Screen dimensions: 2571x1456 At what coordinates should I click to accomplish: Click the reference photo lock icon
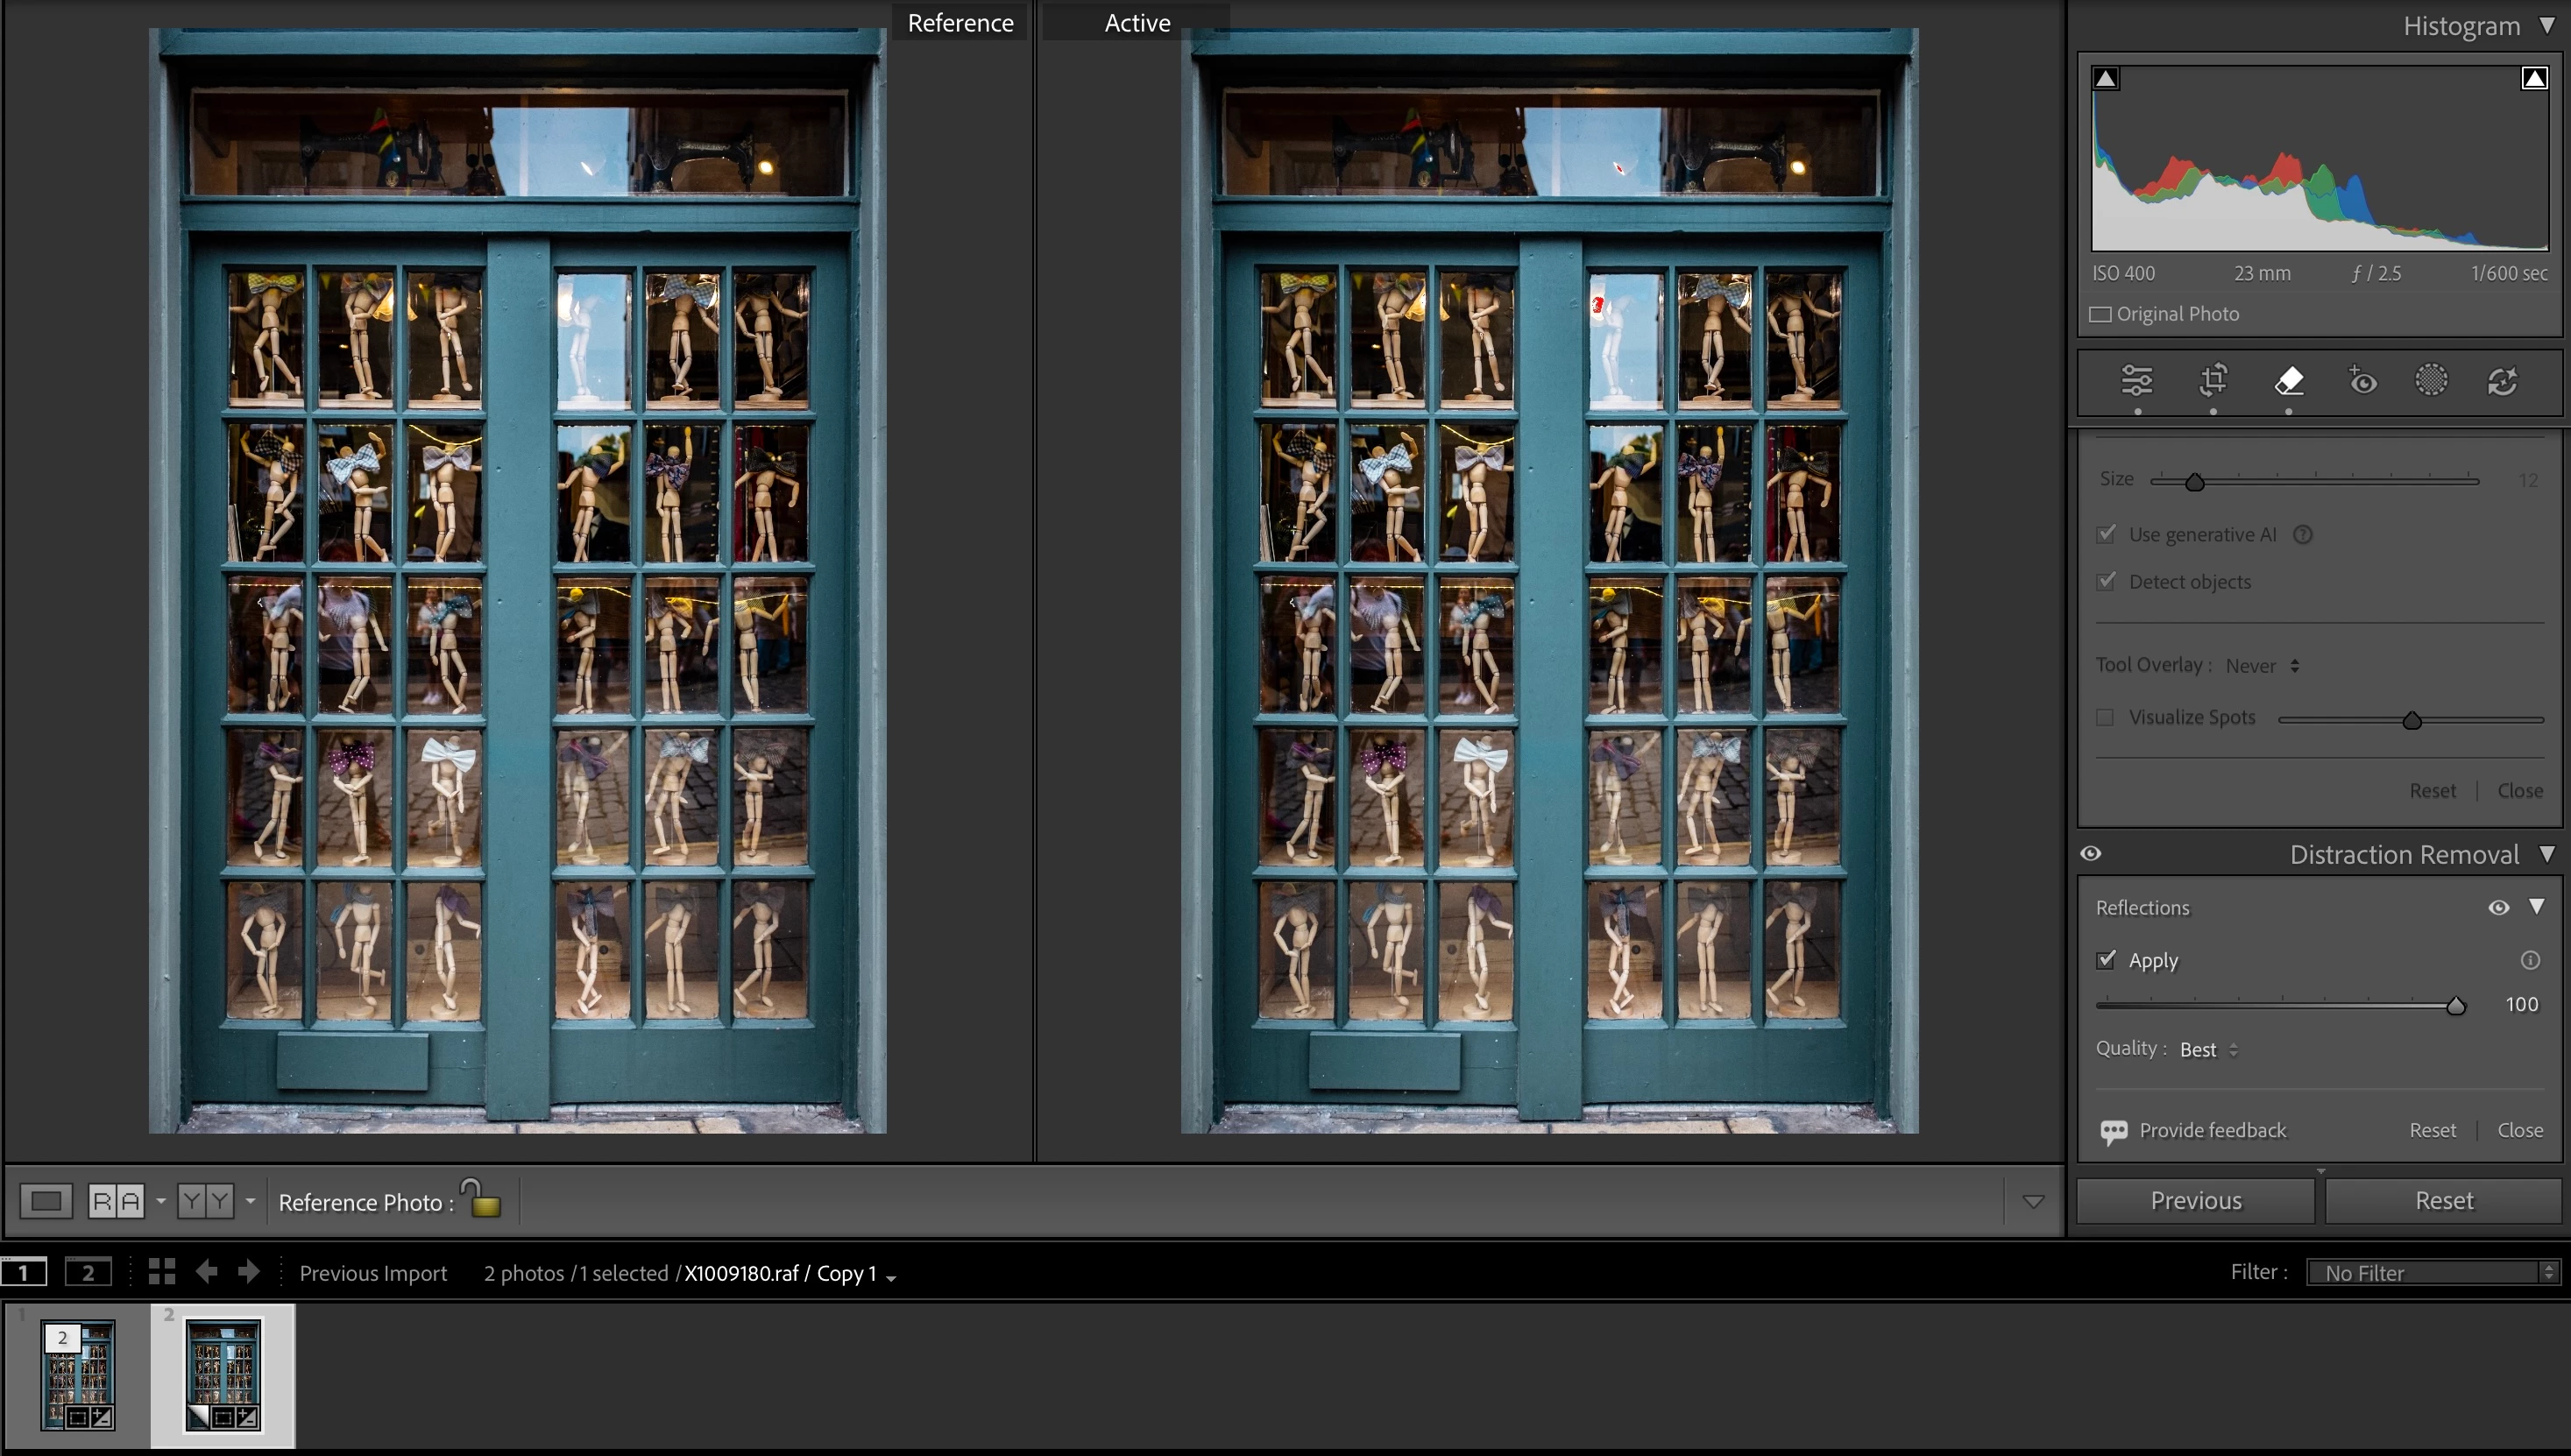pos(484,1198)
